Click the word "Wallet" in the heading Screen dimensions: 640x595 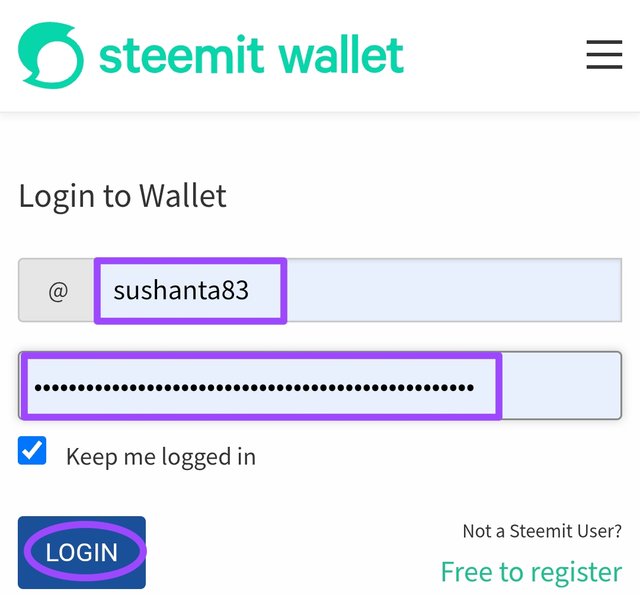tap(182, 196)
